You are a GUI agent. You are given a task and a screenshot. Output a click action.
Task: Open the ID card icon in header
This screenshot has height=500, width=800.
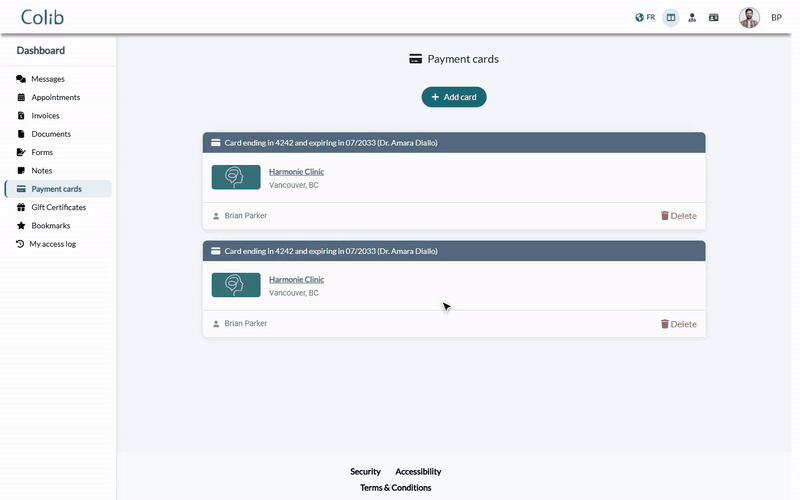[x=714, y=17]
